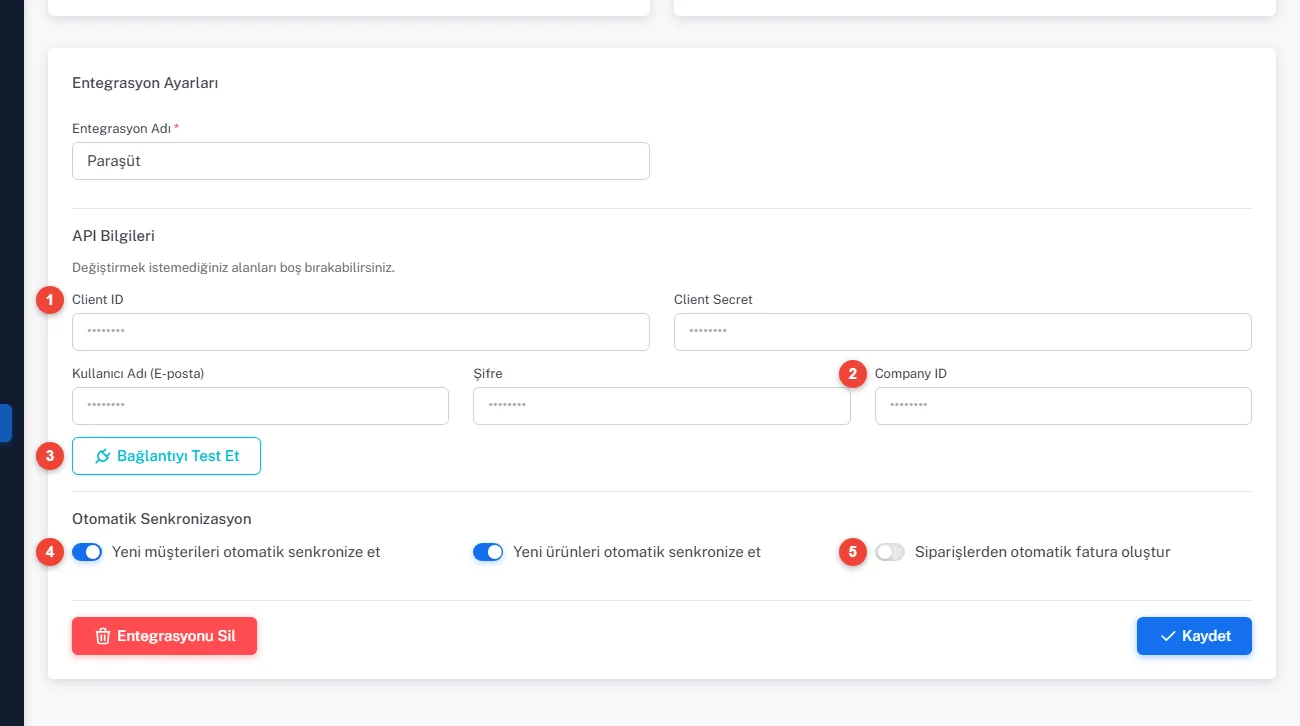Click the Company ID label text
The height and width of the screenshot is (726, 1300).
pos(911,374)
